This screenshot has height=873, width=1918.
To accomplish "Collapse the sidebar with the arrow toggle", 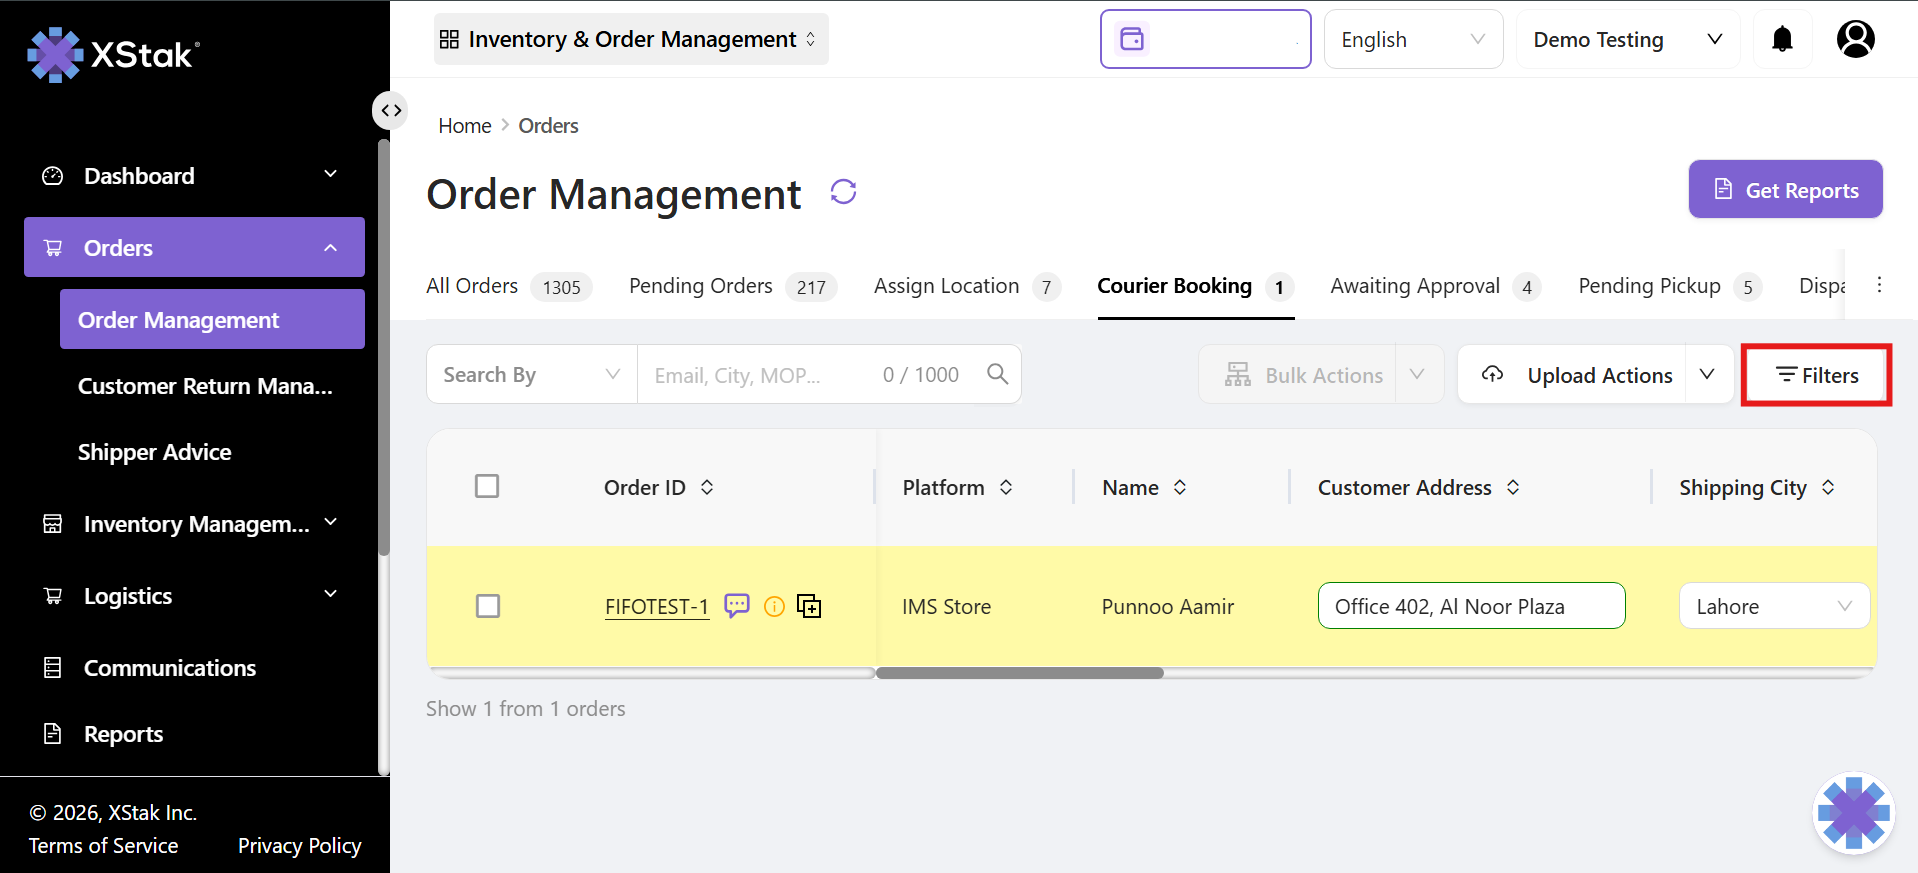I will click(x=390, y=110).
